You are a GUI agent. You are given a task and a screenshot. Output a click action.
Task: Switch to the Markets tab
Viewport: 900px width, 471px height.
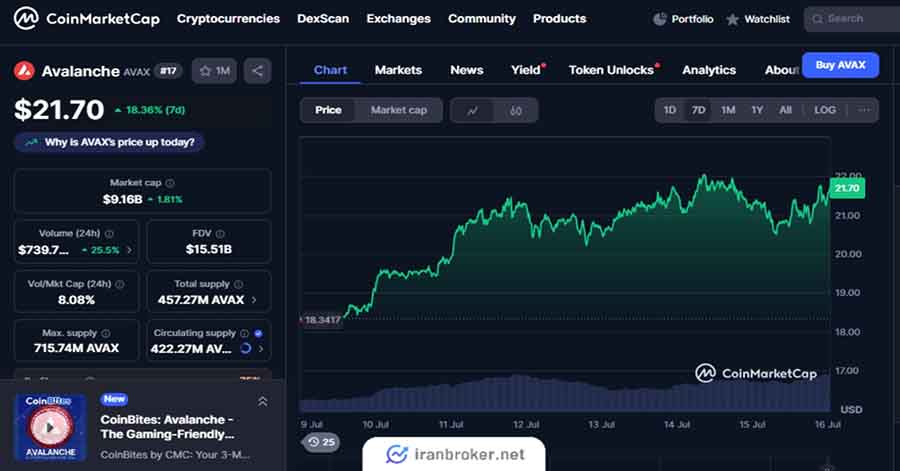[x=398, y=70]
